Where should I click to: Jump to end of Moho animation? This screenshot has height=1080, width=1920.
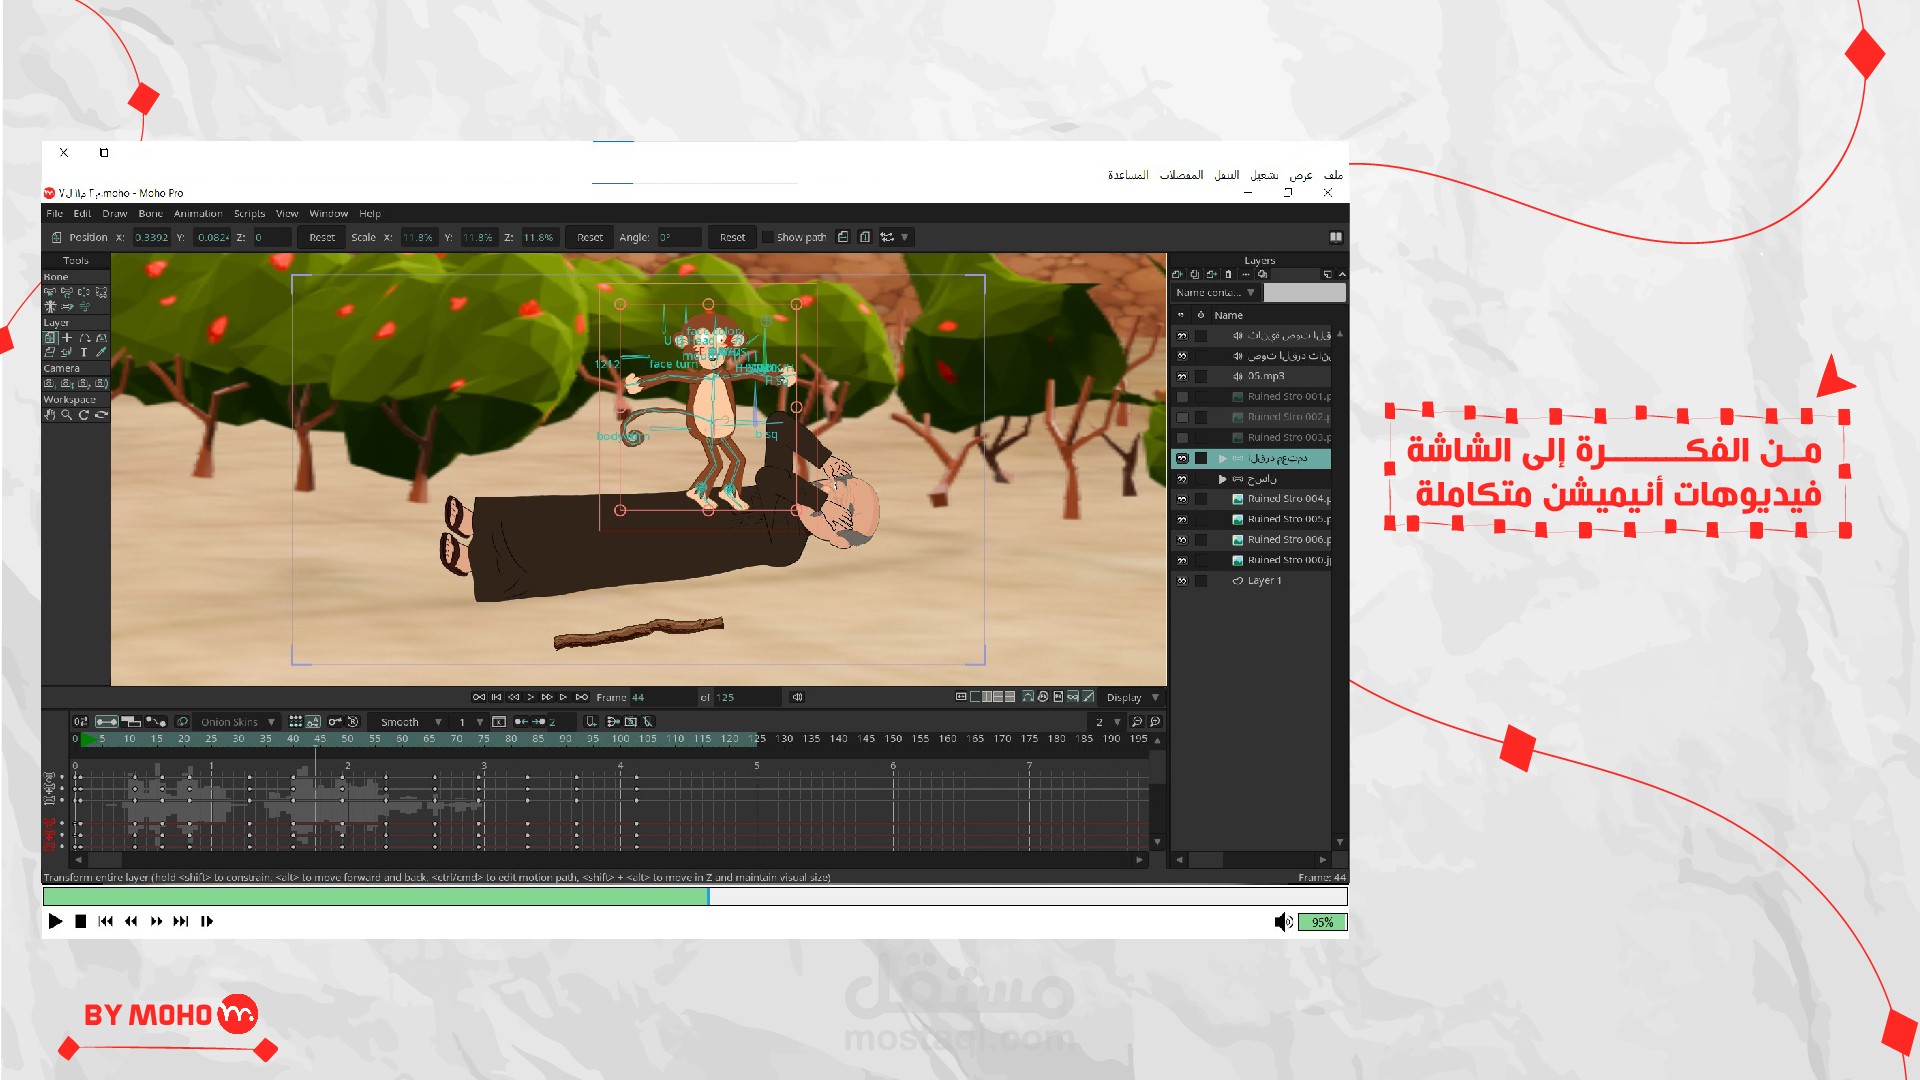tap(582, 697)
